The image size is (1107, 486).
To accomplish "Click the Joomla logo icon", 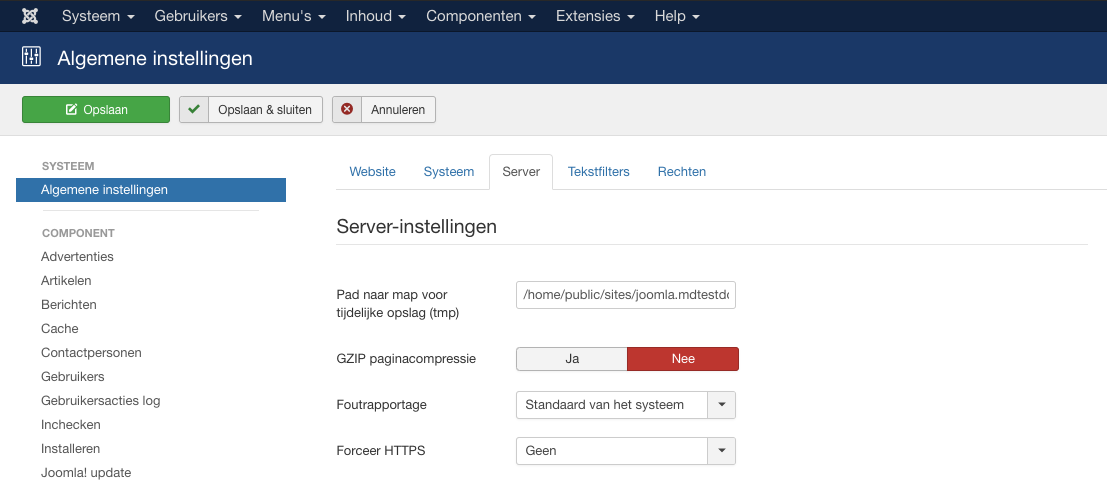I will pyautogui.click(x=30, y=17).
